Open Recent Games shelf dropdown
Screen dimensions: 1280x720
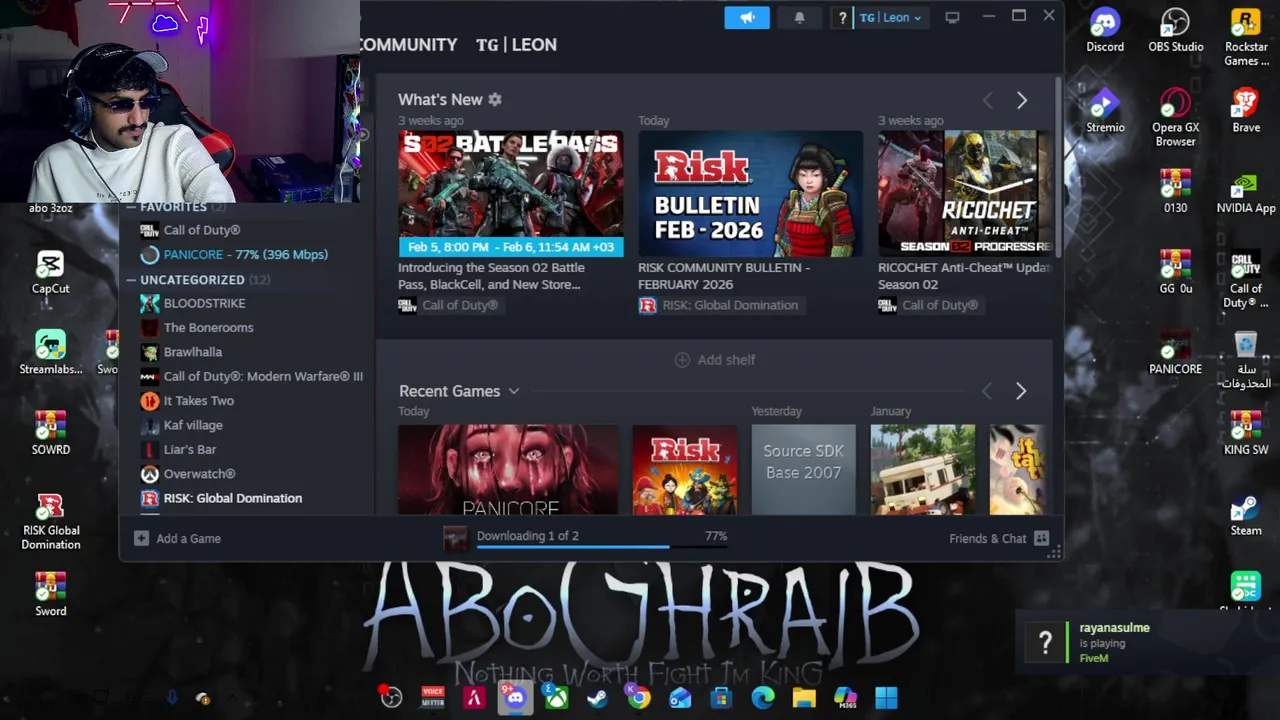click(513, 391)
